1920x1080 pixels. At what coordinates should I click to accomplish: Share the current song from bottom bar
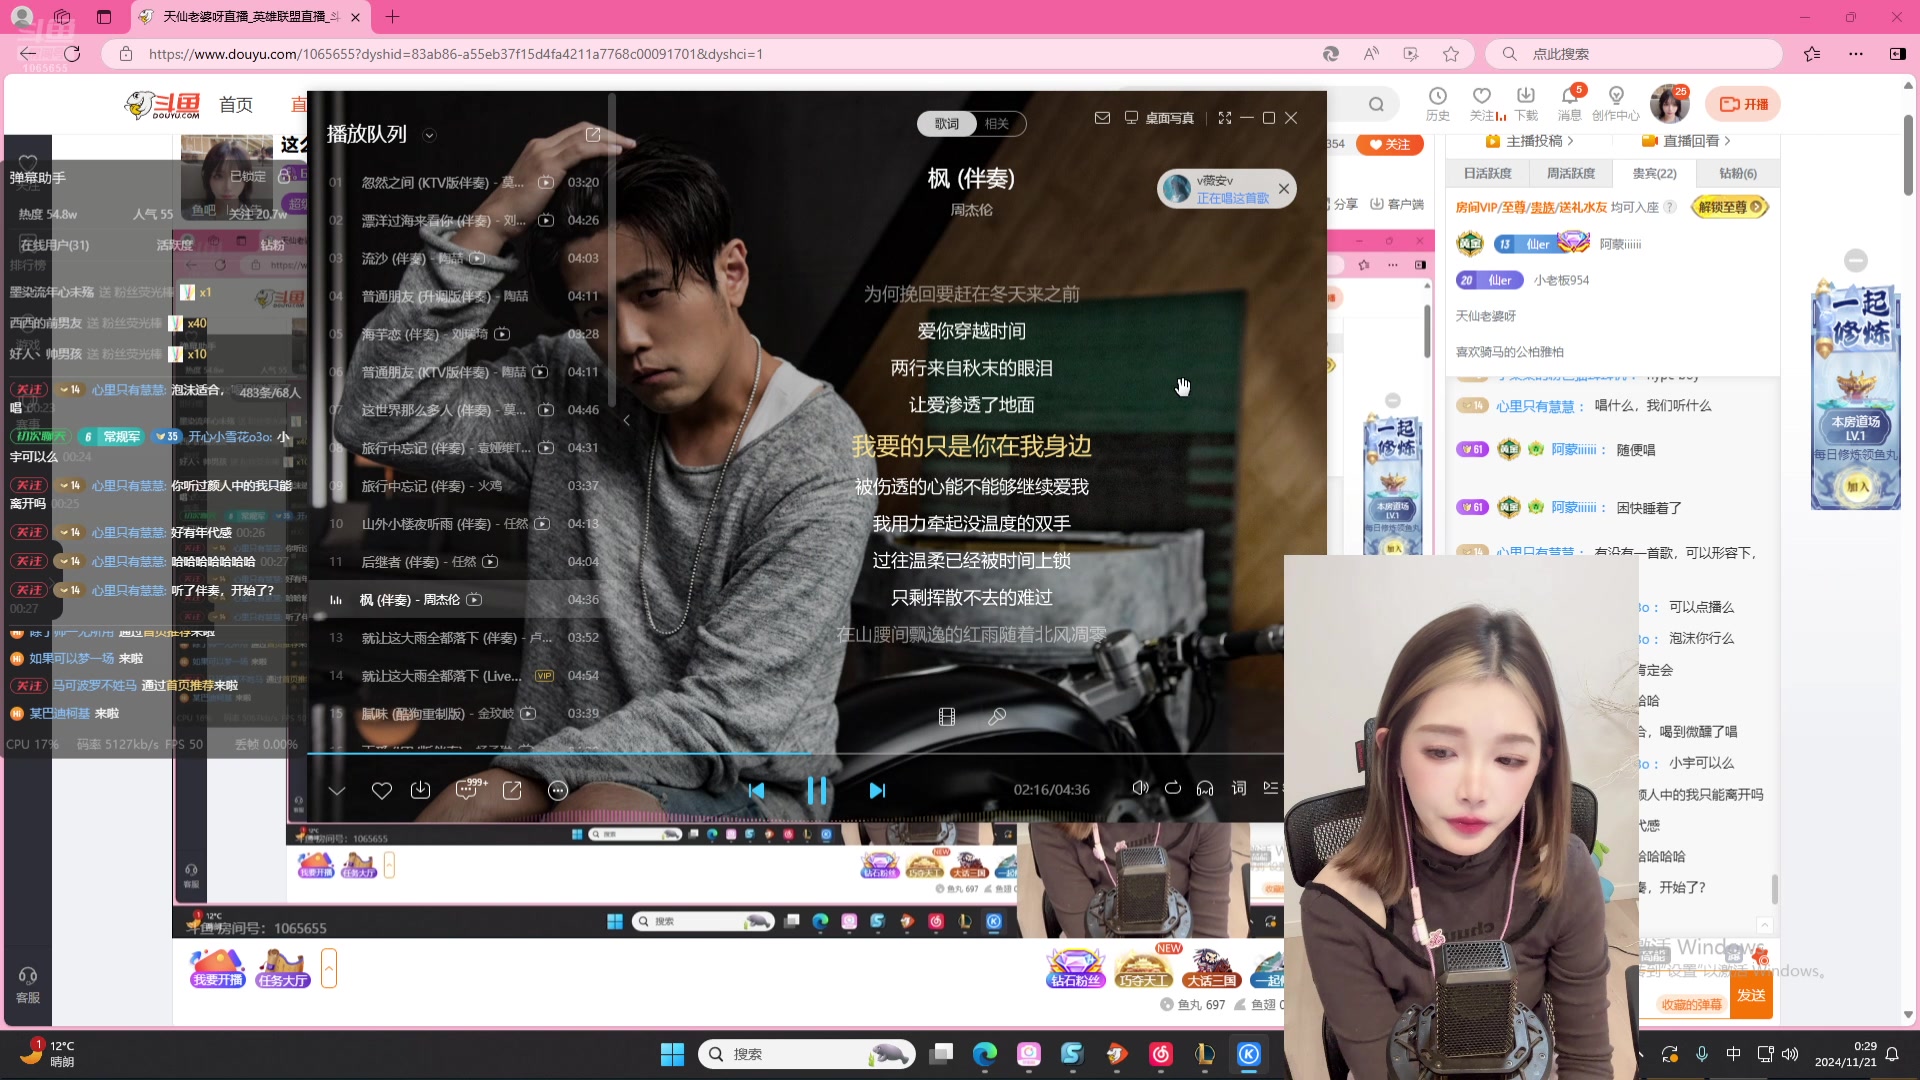pyautogui.click(x=512, y=790)
